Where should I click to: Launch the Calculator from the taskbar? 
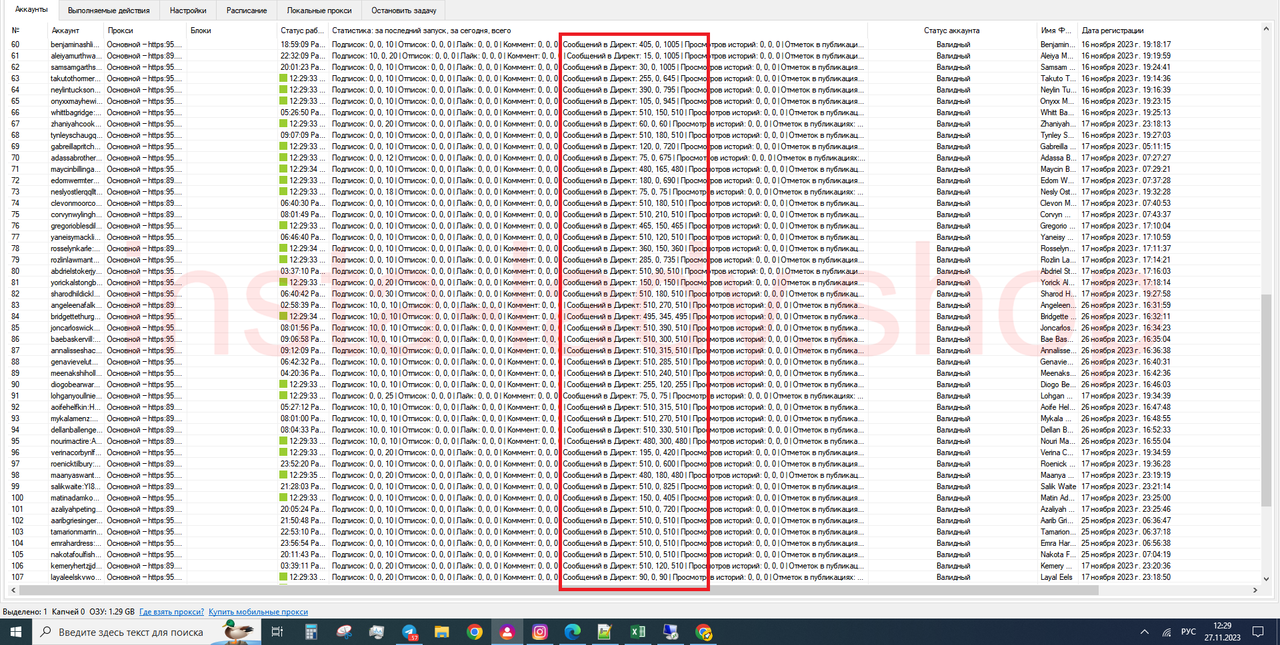pyautogui.click(x=311, y=632)
